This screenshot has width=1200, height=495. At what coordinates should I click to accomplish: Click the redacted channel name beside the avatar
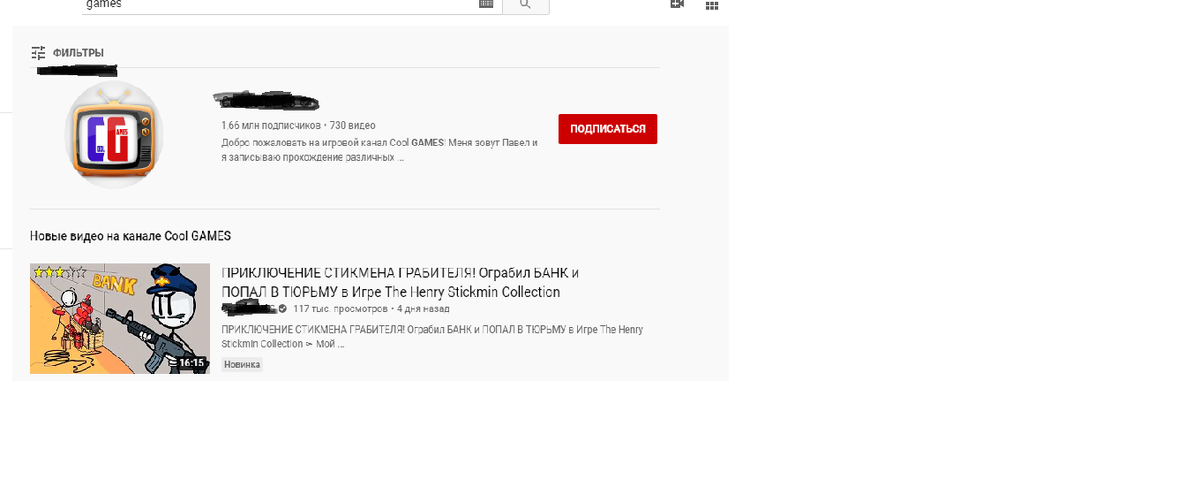click(266, 100)
